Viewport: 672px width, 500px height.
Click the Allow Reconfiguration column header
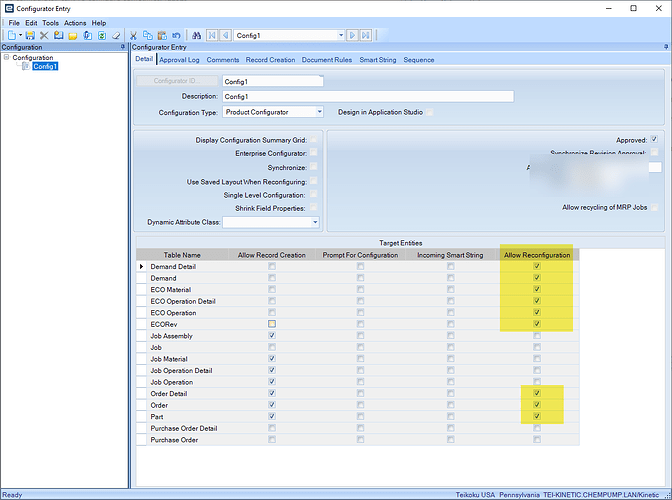pos(537,255)
